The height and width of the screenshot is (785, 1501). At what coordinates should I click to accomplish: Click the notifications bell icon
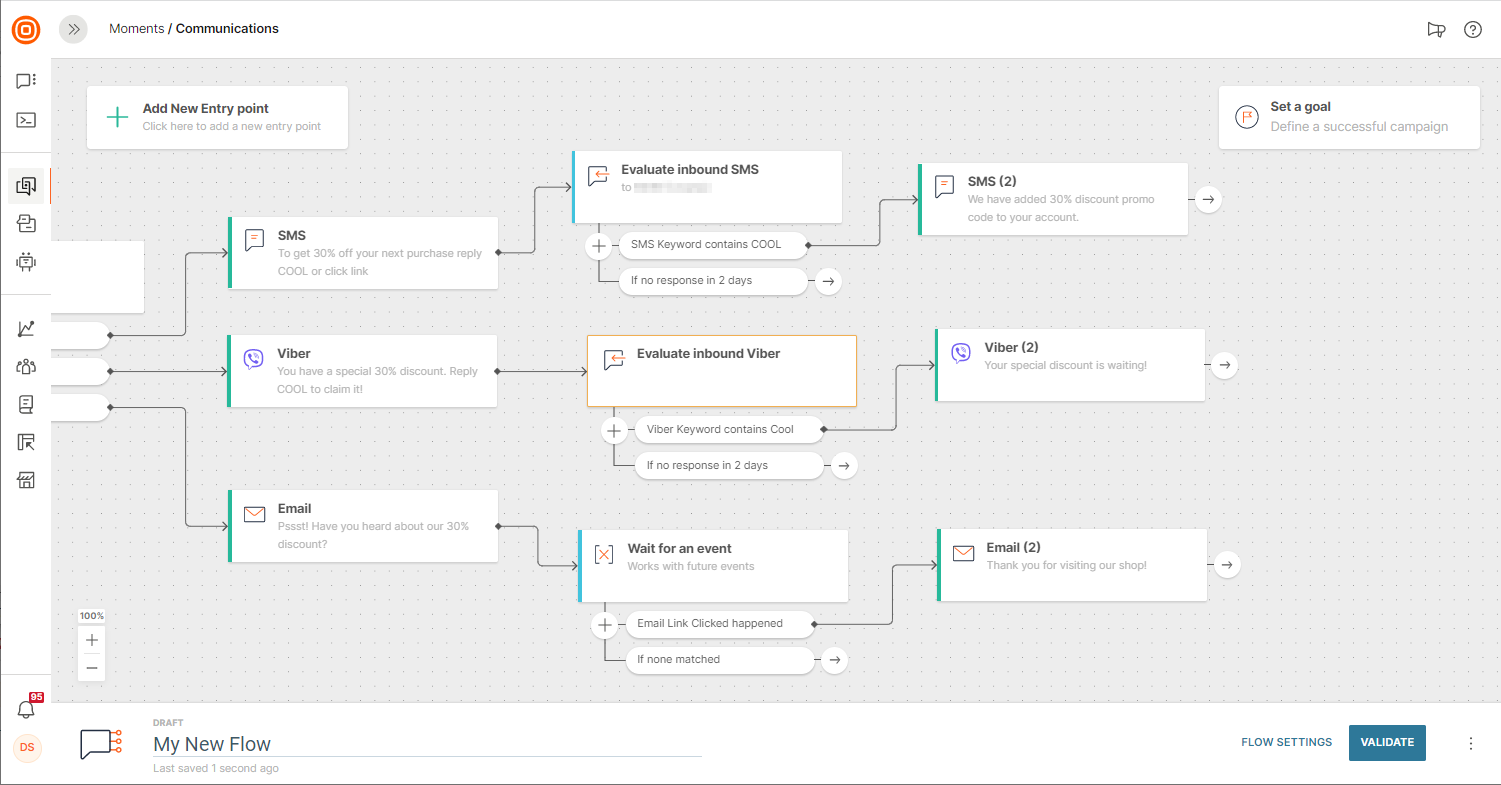coord(26,709)
